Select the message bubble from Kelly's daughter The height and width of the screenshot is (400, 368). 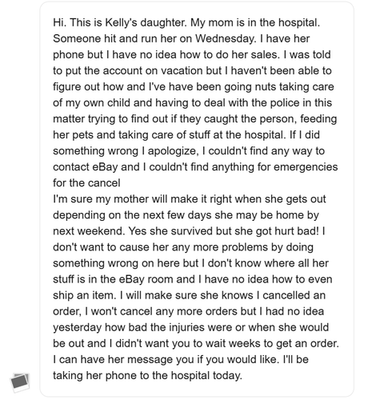tap(197, 199)
